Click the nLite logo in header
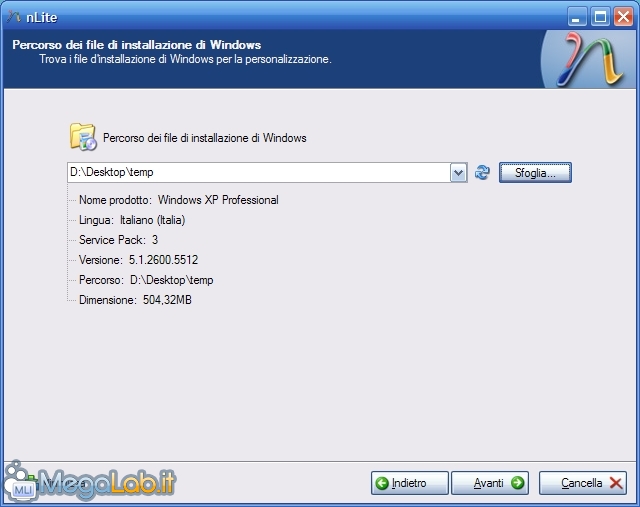640x507 pixels. pyautogui.click(x=589, y=60)
